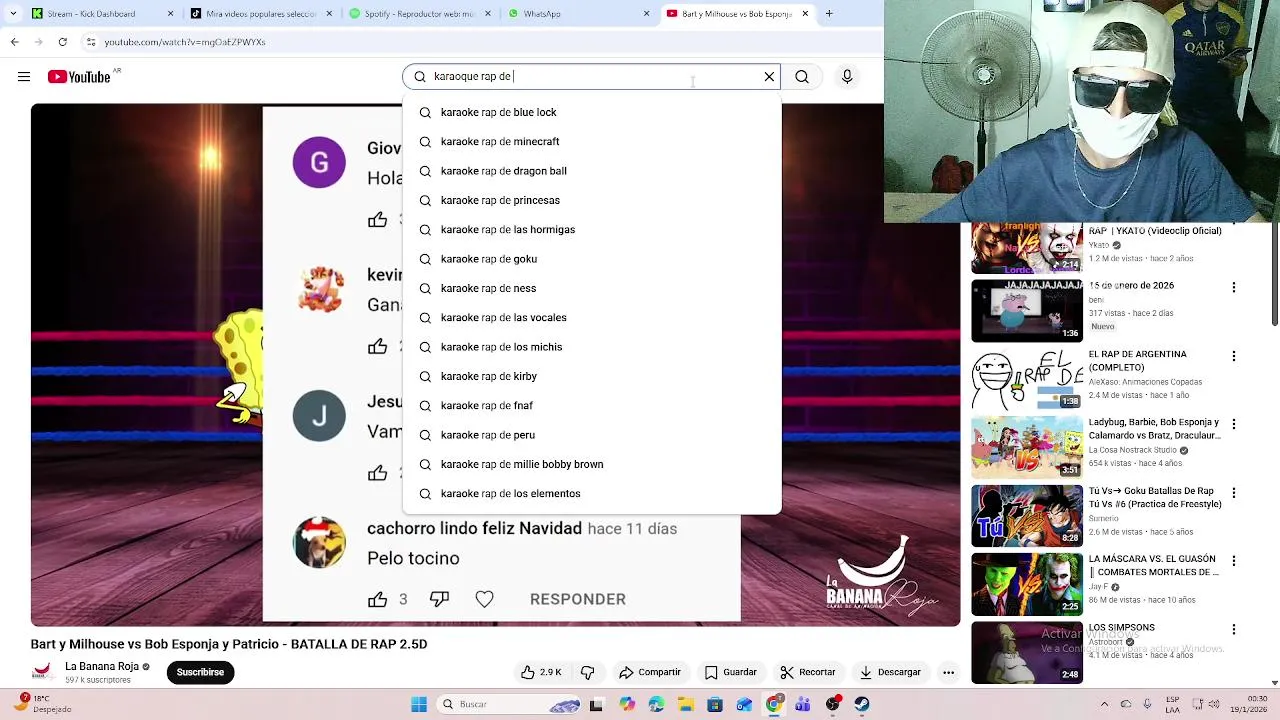
Task: Dislike the video with thumbs down
Action: tap(588, 672)
